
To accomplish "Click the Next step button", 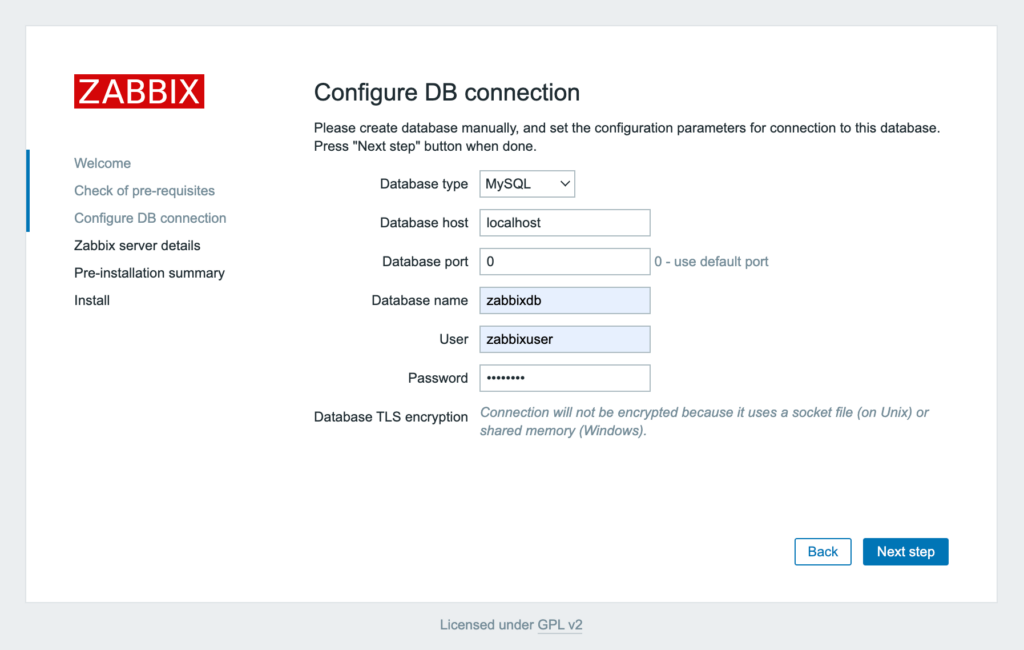I will point(905,551).
